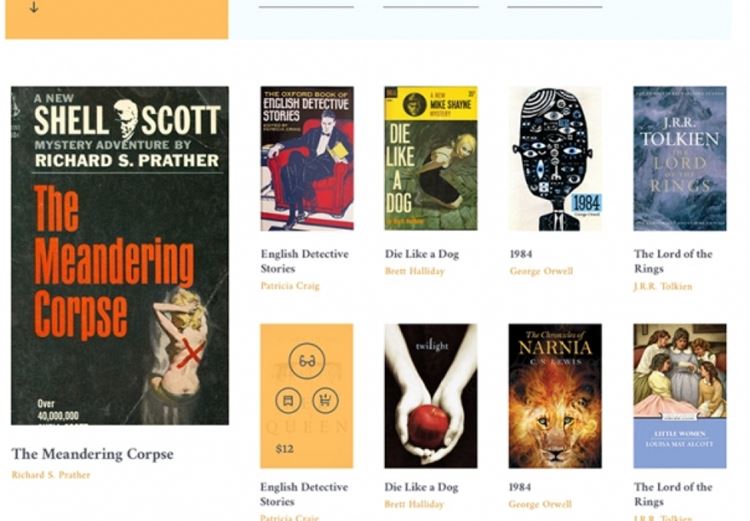Open The Meandering Corpse cover image
This screenshot has width=750, height=521.
[120, 255]
